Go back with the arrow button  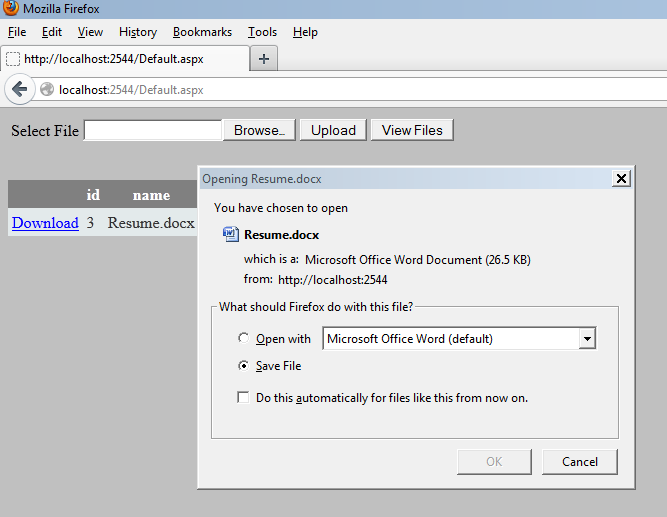click(19, 89)
